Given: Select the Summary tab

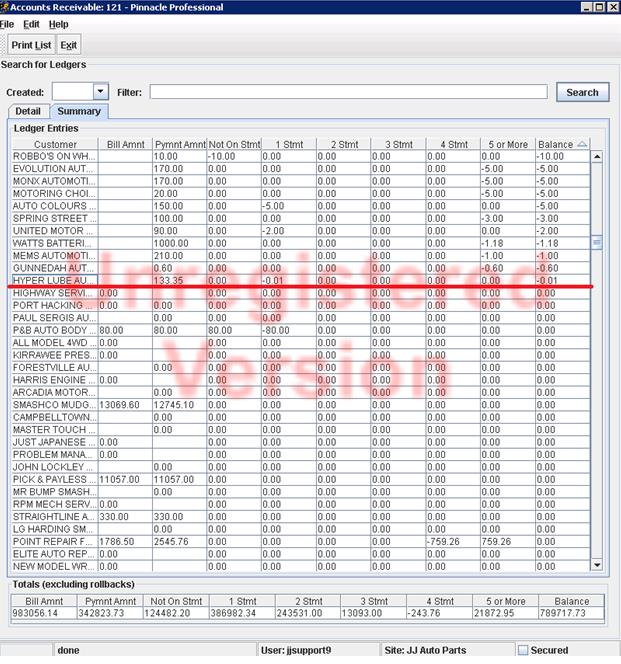Looking at the screenshot, I should (x=78, y=111).
